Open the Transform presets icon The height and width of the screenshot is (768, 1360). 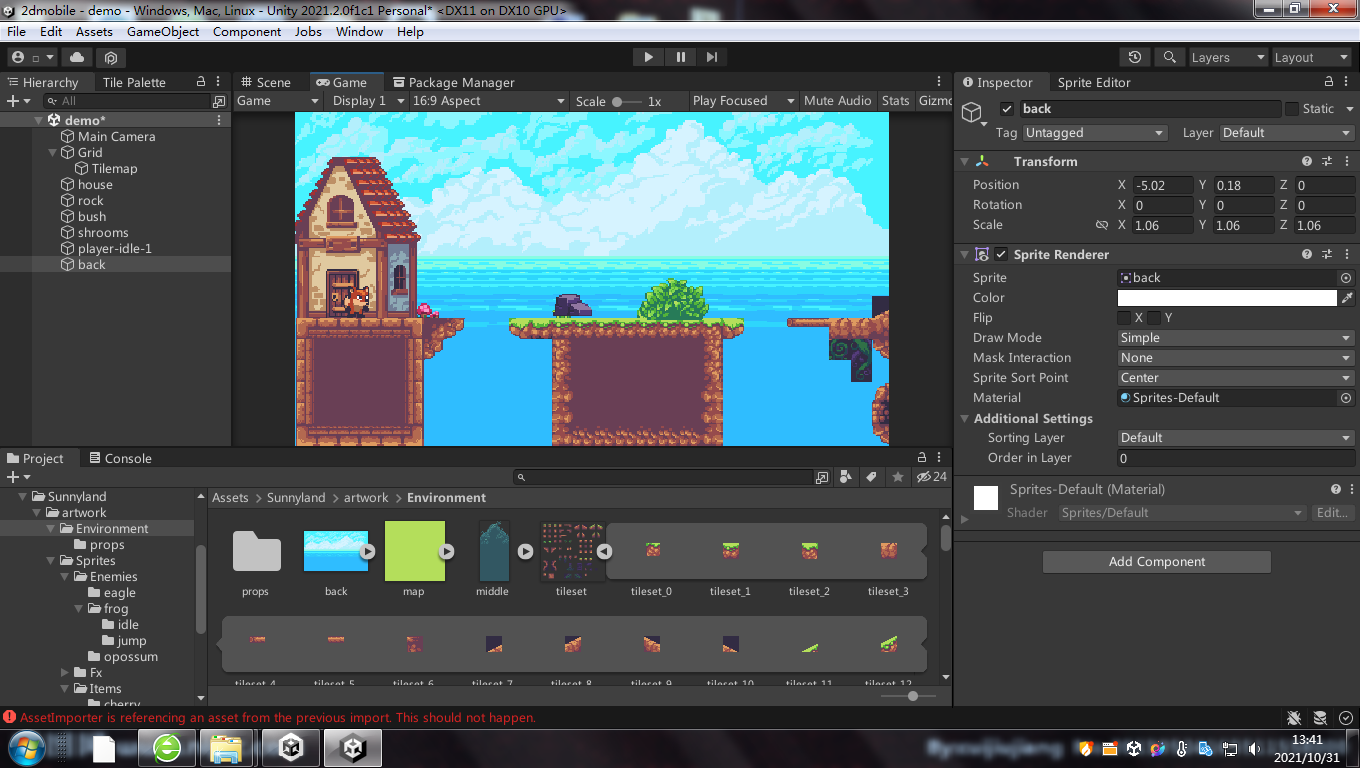(x=1327, y=161)
